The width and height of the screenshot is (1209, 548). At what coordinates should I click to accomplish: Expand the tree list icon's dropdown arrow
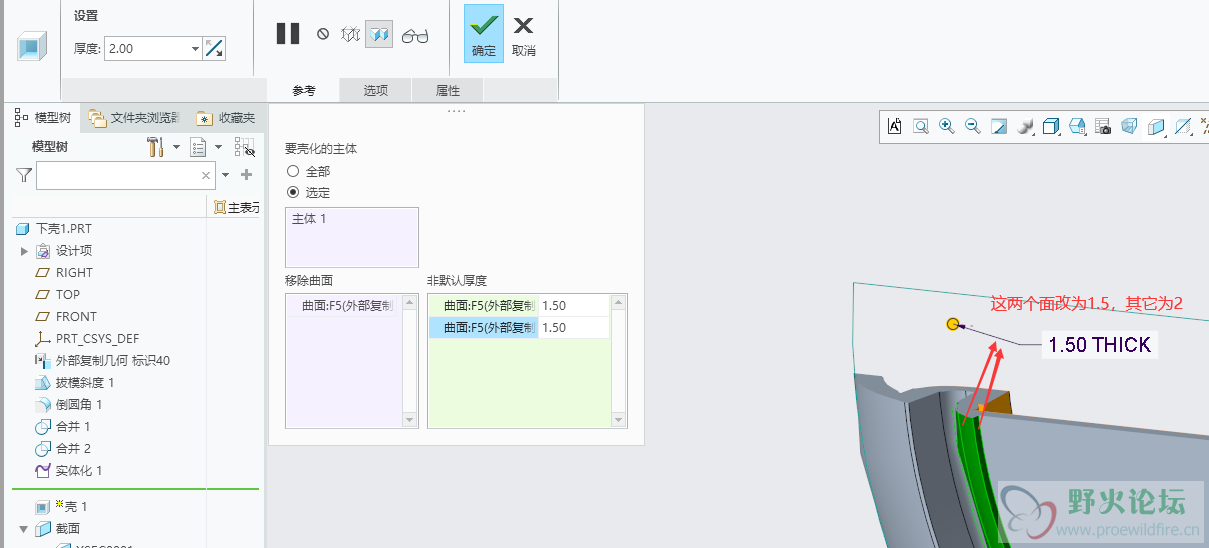pos(218,147)
